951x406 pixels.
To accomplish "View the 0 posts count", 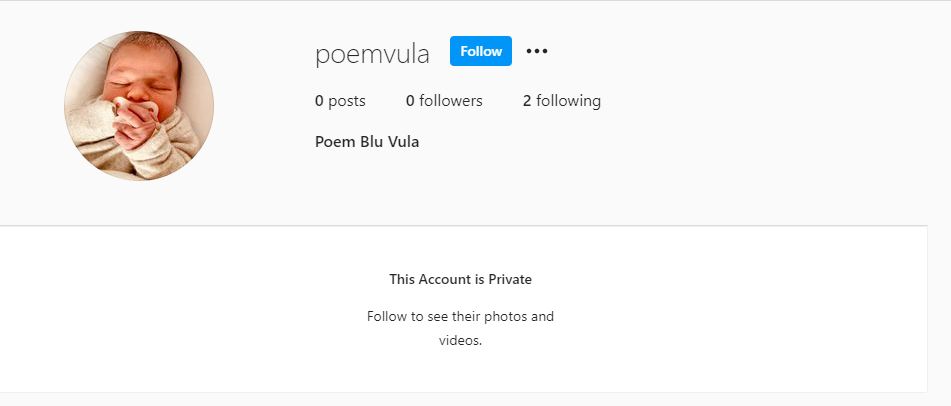I will coord(340,101).
